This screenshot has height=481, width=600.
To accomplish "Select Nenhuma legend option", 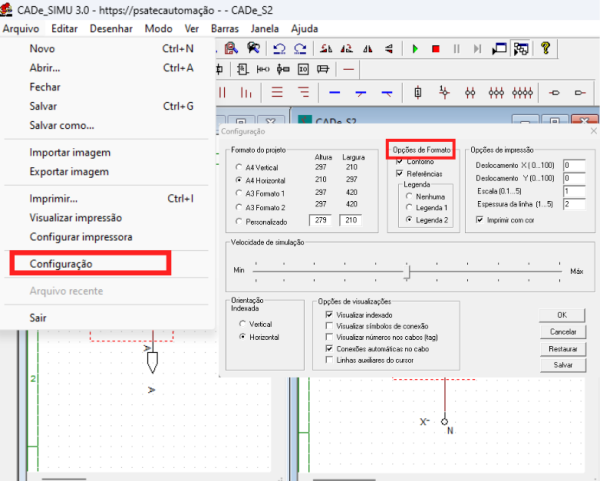I will [409, 196].
